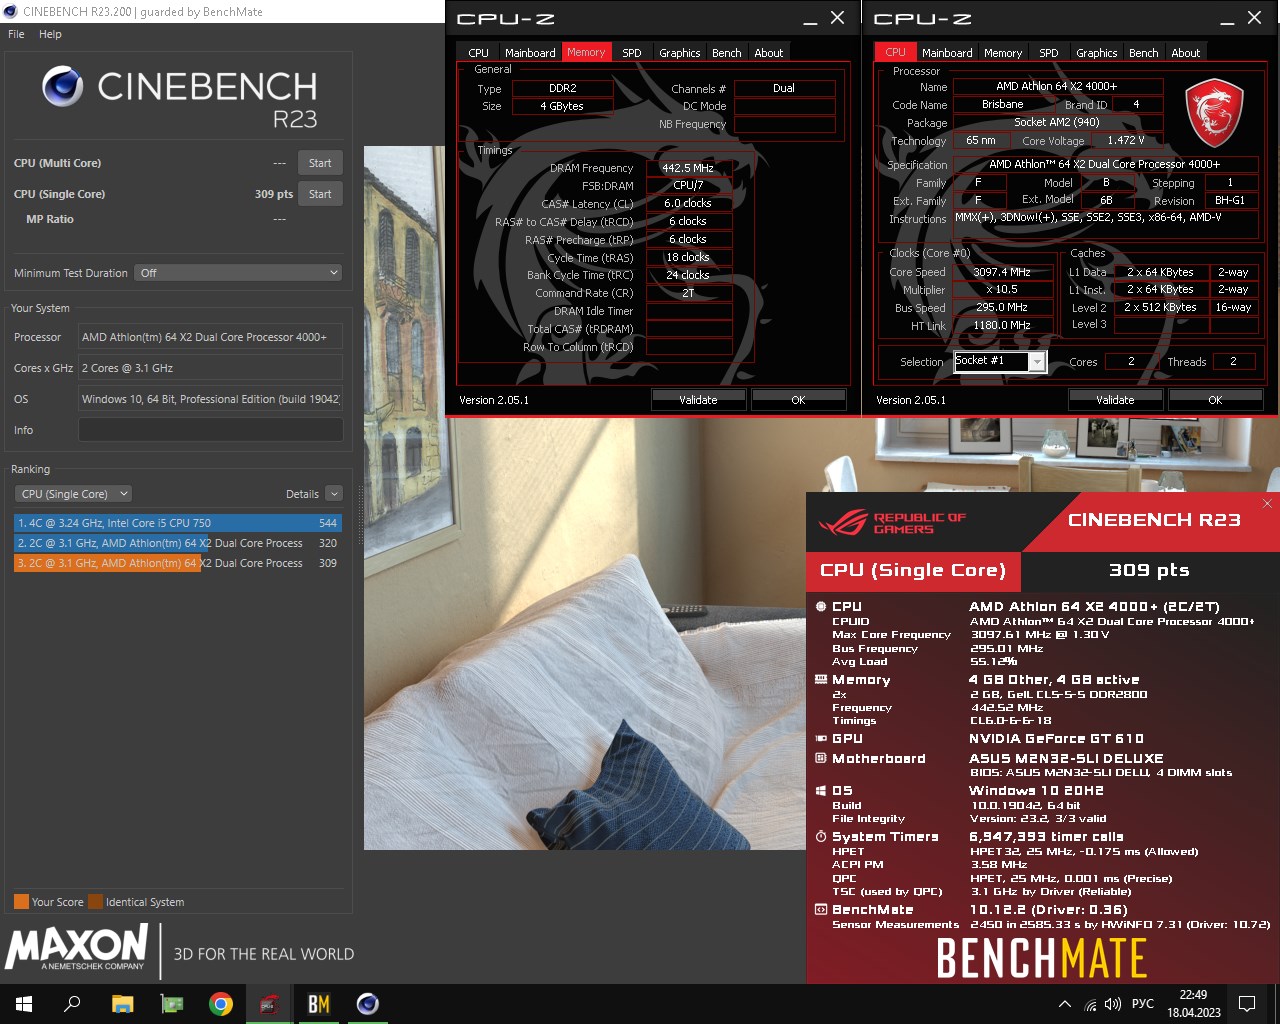Click OS Windows icon in BenchMate panel
The image size is (1280, 1024).
[x=821, y=791]
